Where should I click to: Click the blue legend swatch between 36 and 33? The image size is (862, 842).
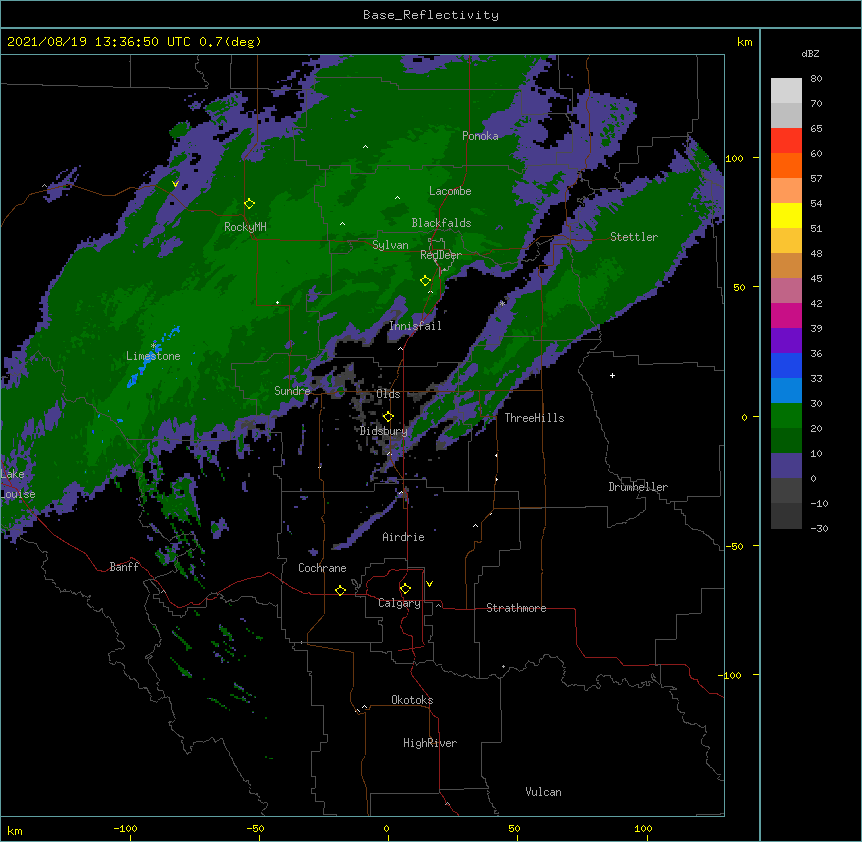pos(786,365)
